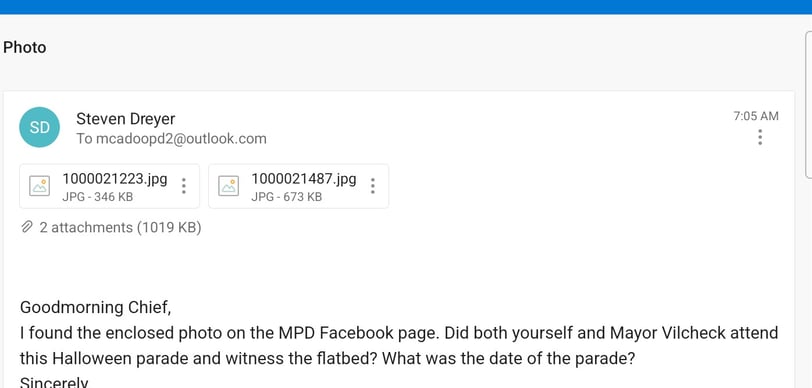Screen dimensions: 812x388
Task: Click the Photo subject heading
Action: coord(24,48)
